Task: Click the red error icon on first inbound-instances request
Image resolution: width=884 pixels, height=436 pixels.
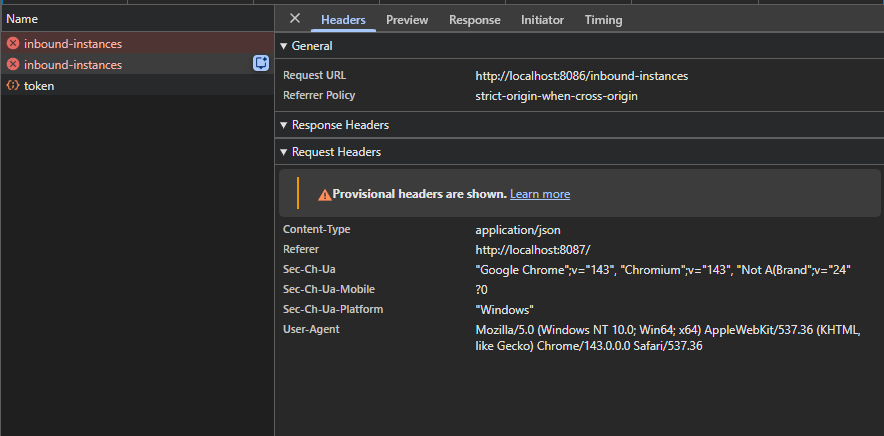Action: point(13,44)
